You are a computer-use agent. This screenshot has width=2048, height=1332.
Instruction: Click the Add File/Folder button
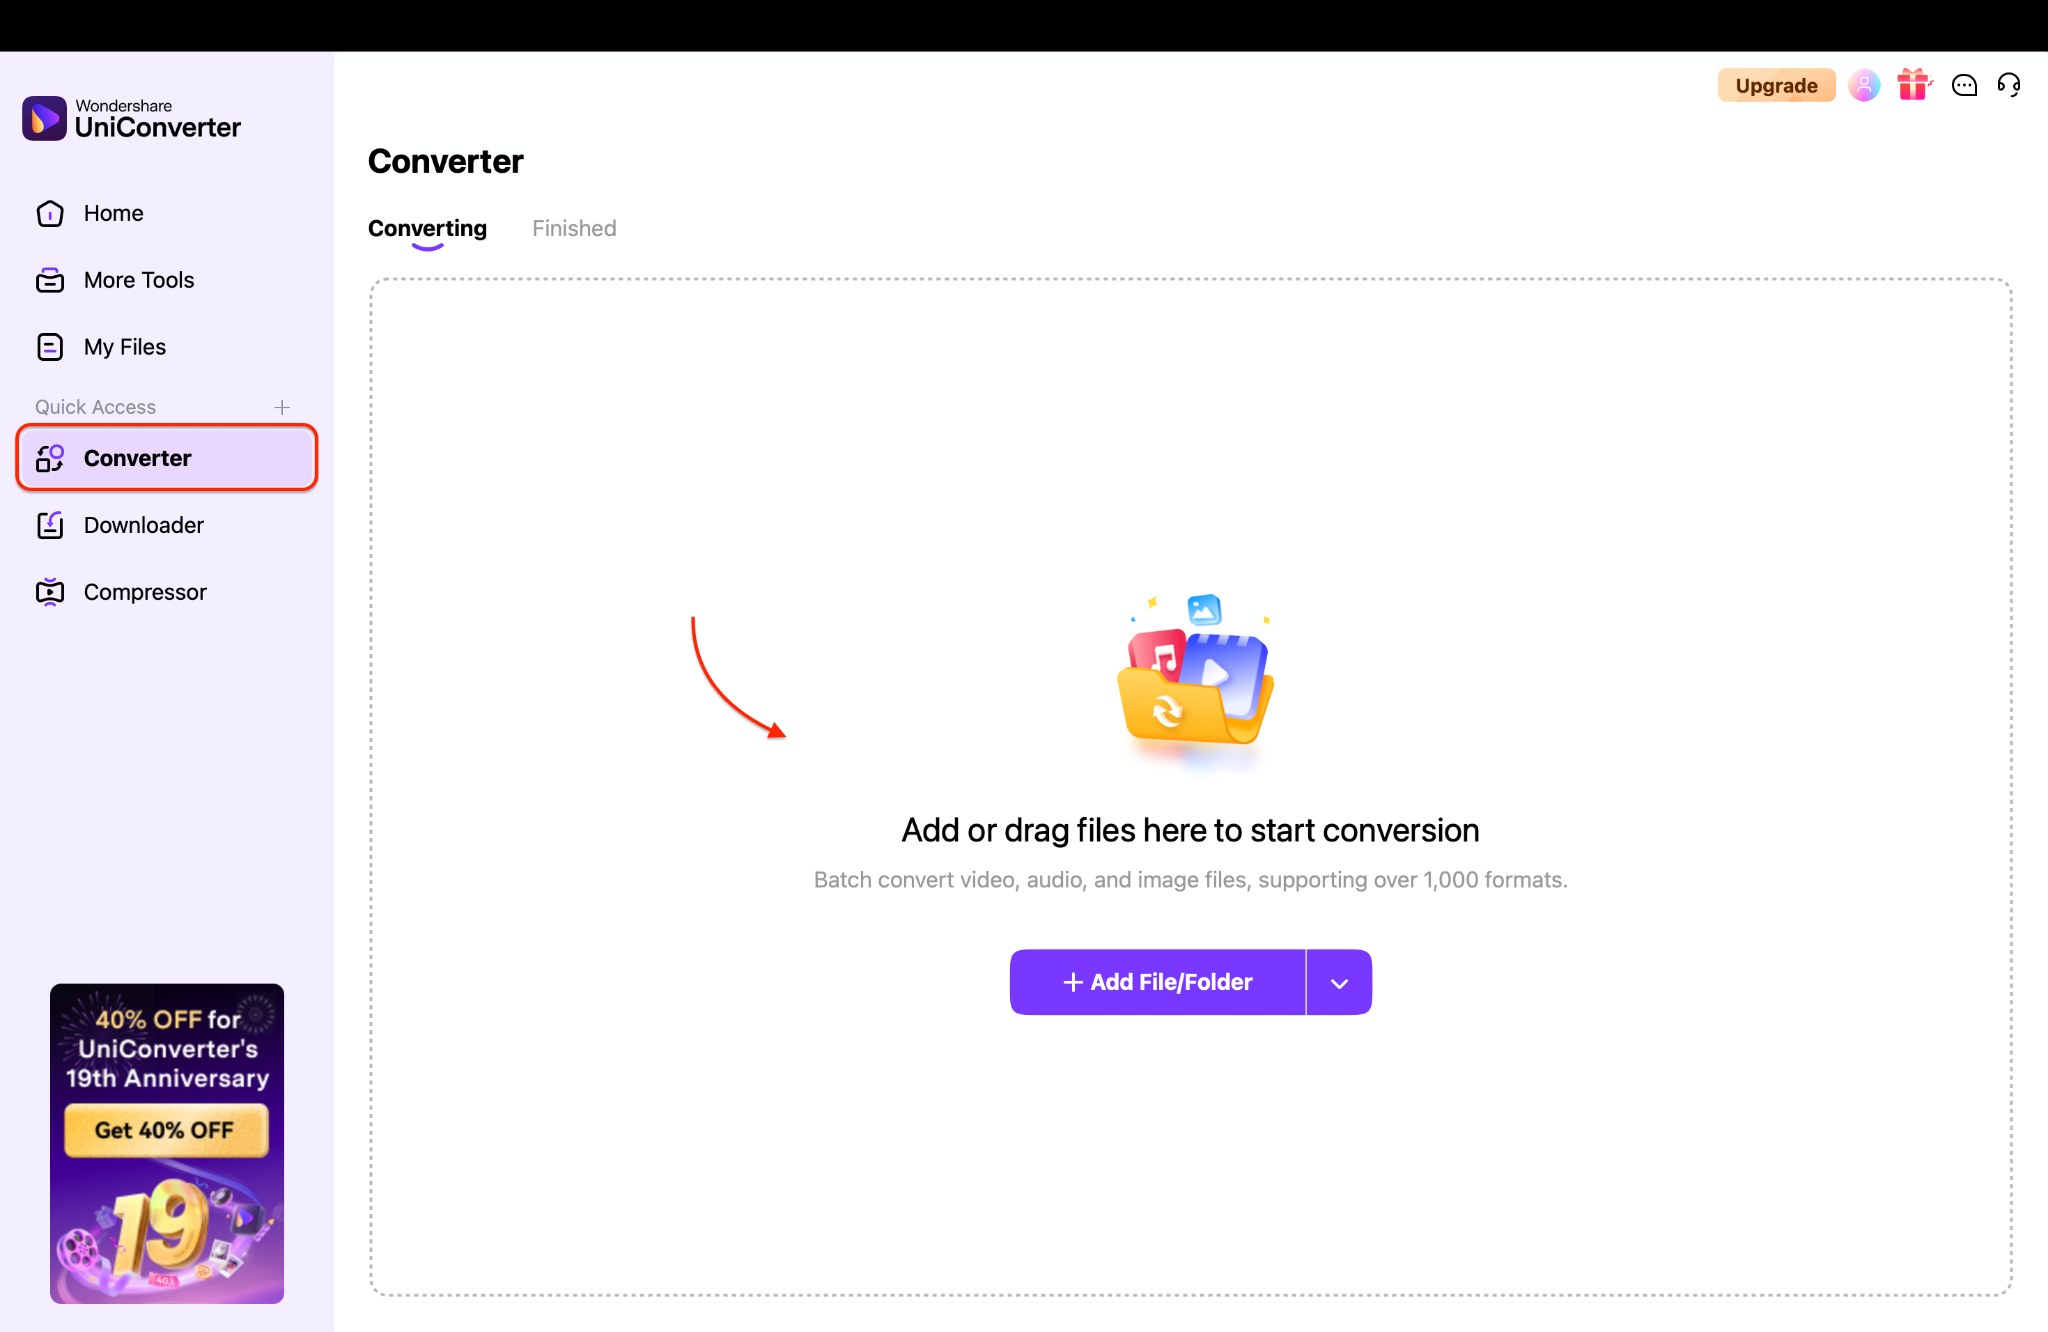pos(1158,983)
